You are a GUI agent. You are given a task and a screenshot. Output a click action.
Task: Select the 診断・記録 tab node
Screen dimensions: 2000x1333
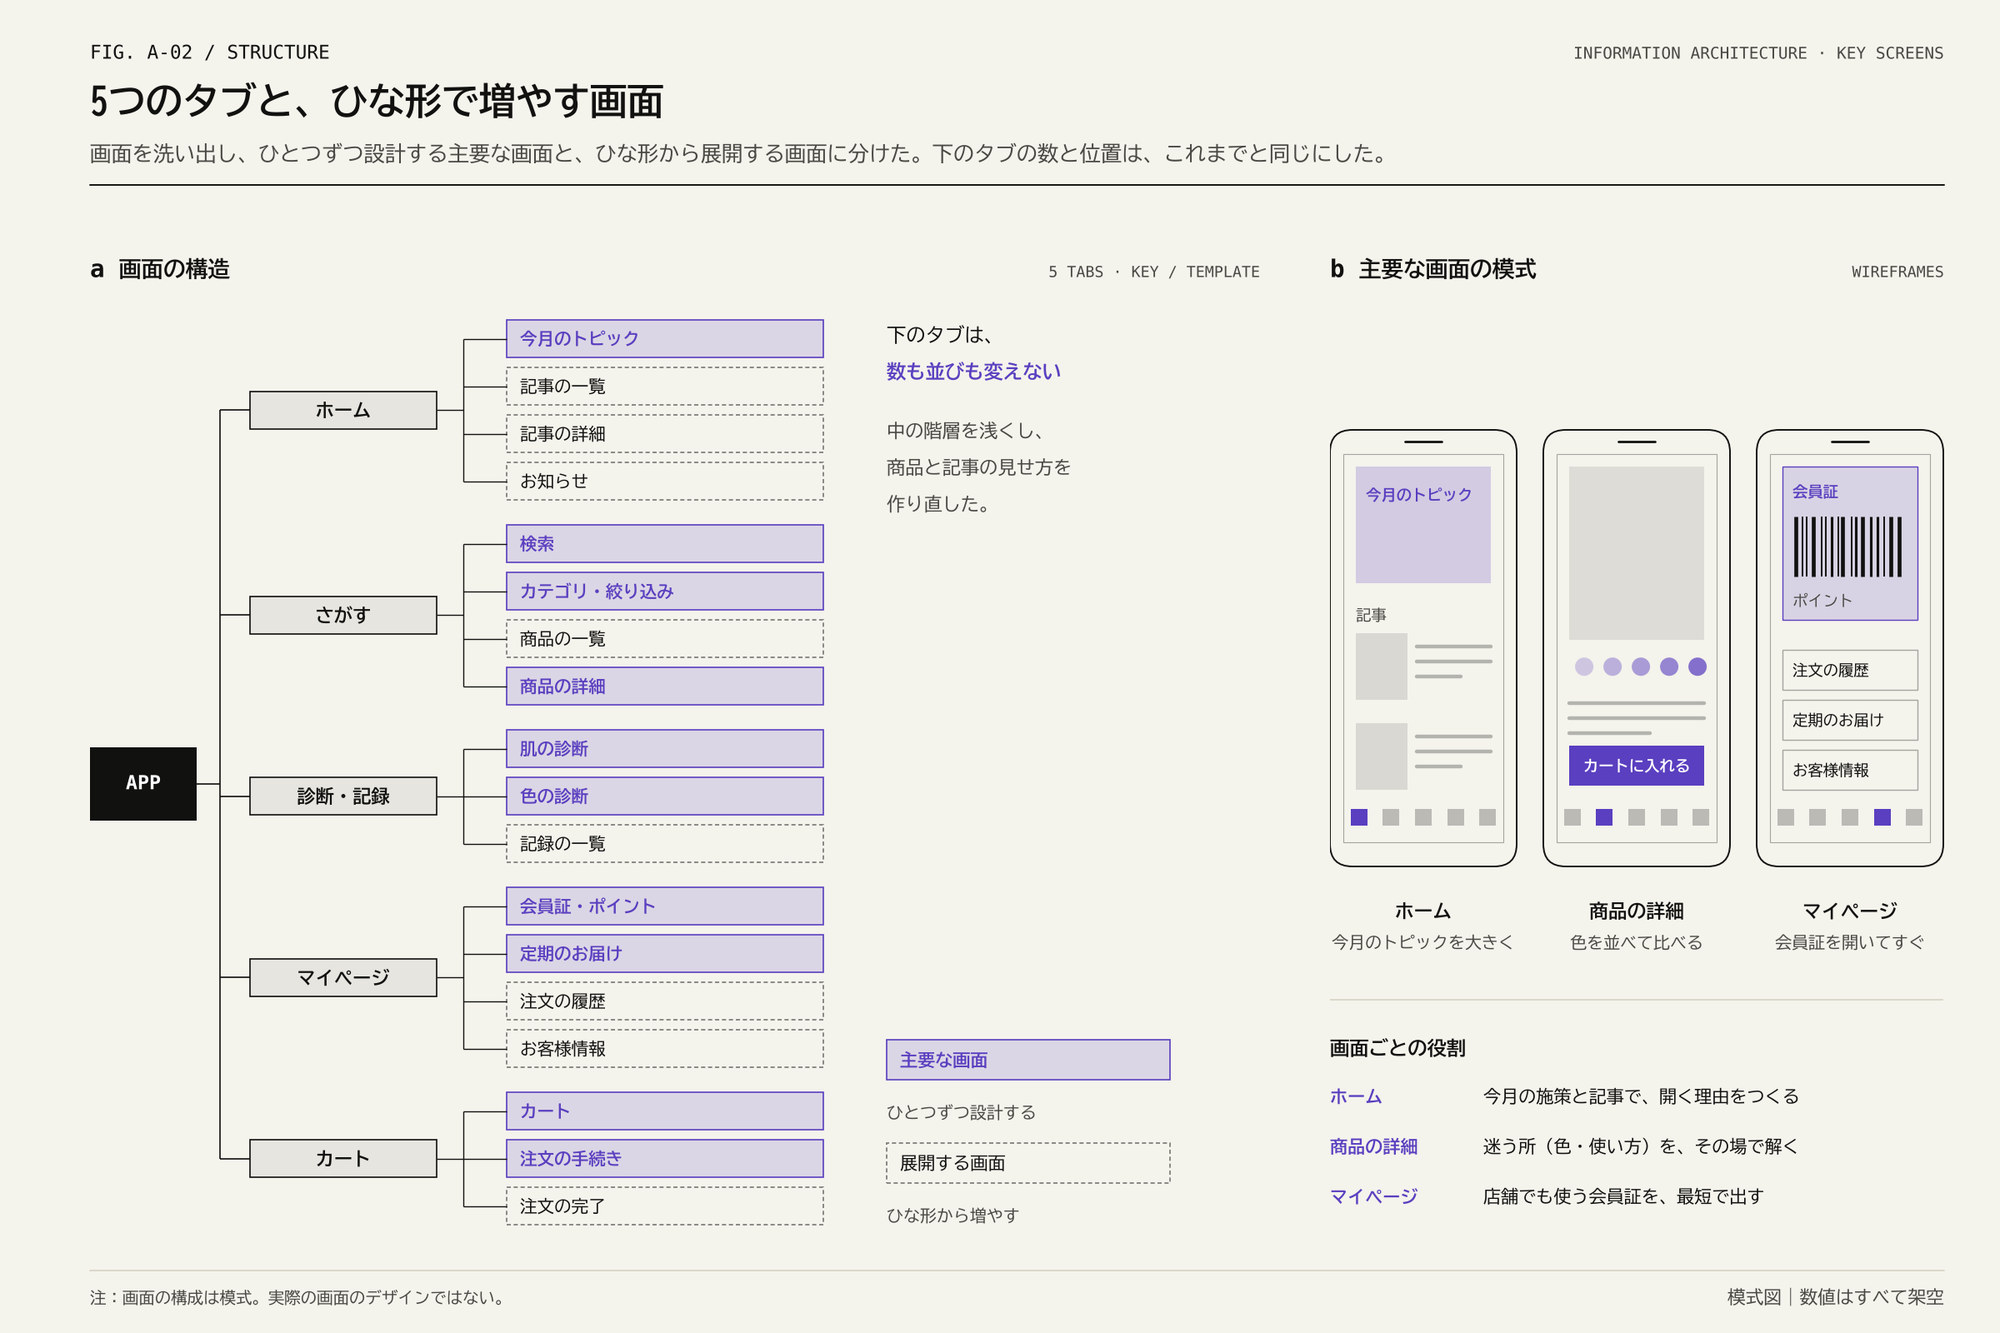pos(343,796)
